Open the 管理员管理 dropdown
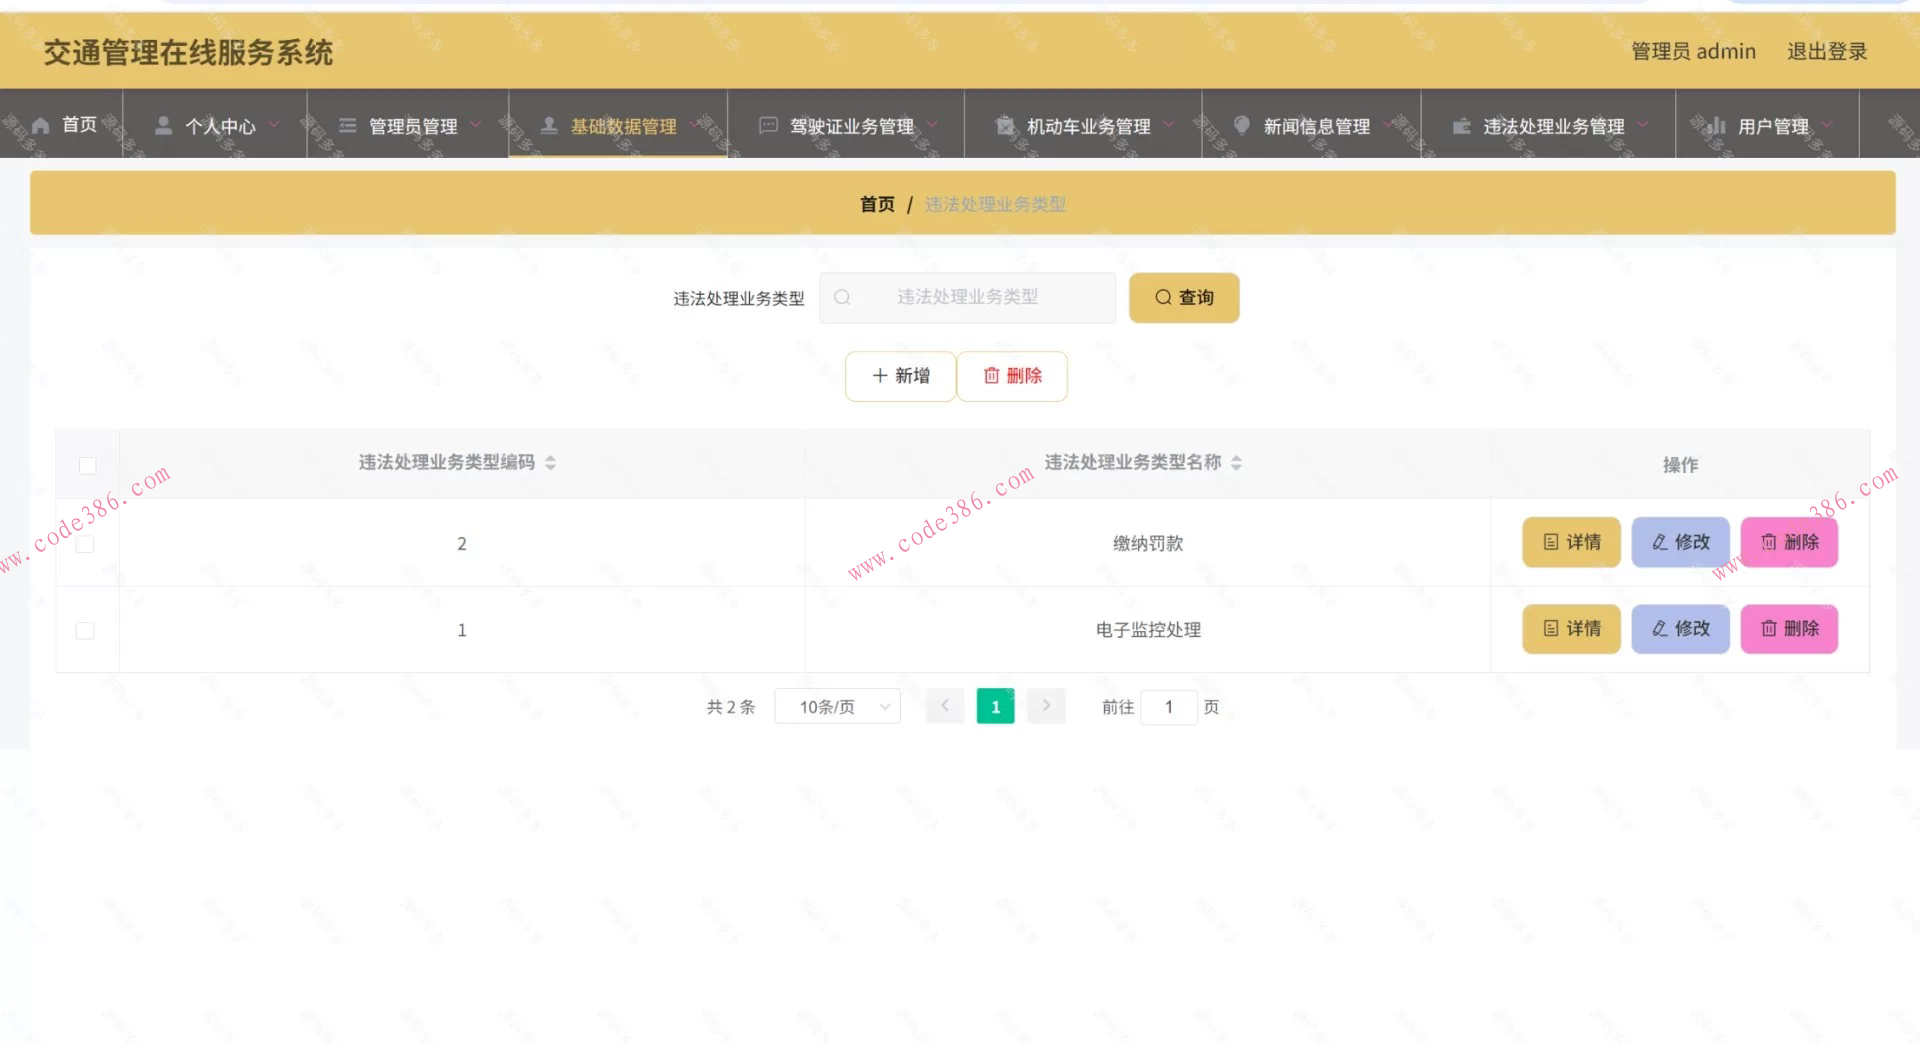 pyautogui.click(x=412, y=125)
